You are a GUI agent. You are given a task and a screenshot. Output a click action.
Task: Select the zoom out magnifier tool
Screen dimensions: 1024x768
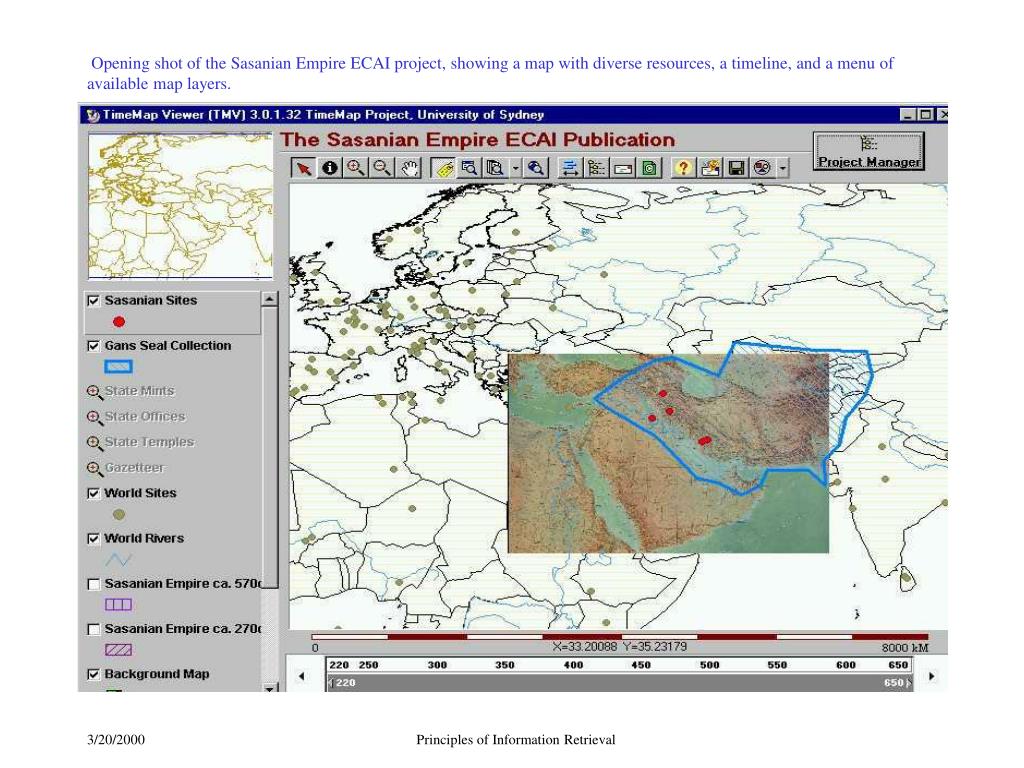click(382, 168)
